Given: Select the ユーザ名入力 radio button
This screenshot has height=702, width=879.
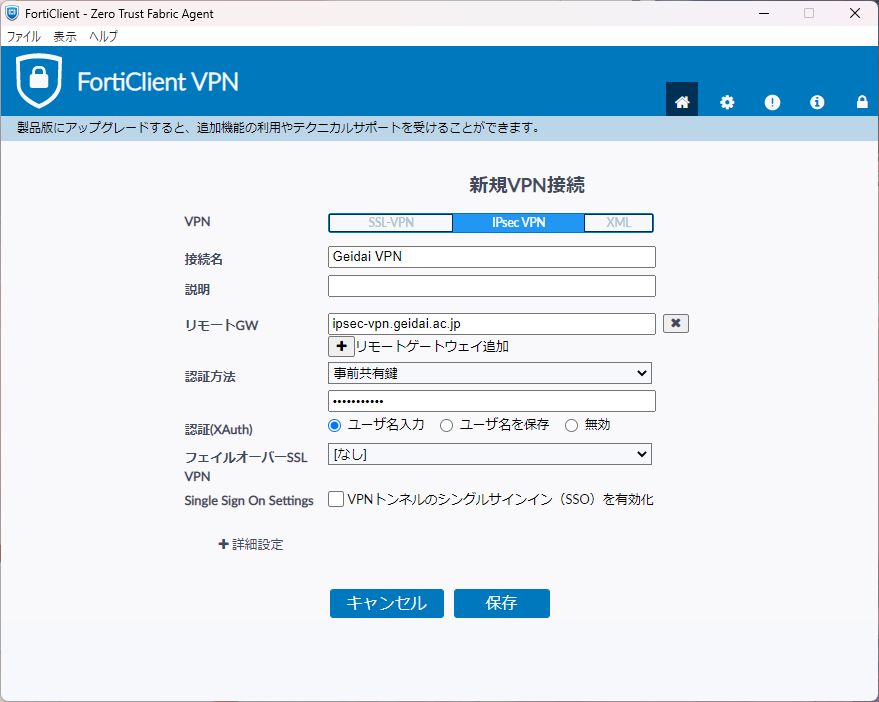Looking at the screenshot, I should pos(335,425).
